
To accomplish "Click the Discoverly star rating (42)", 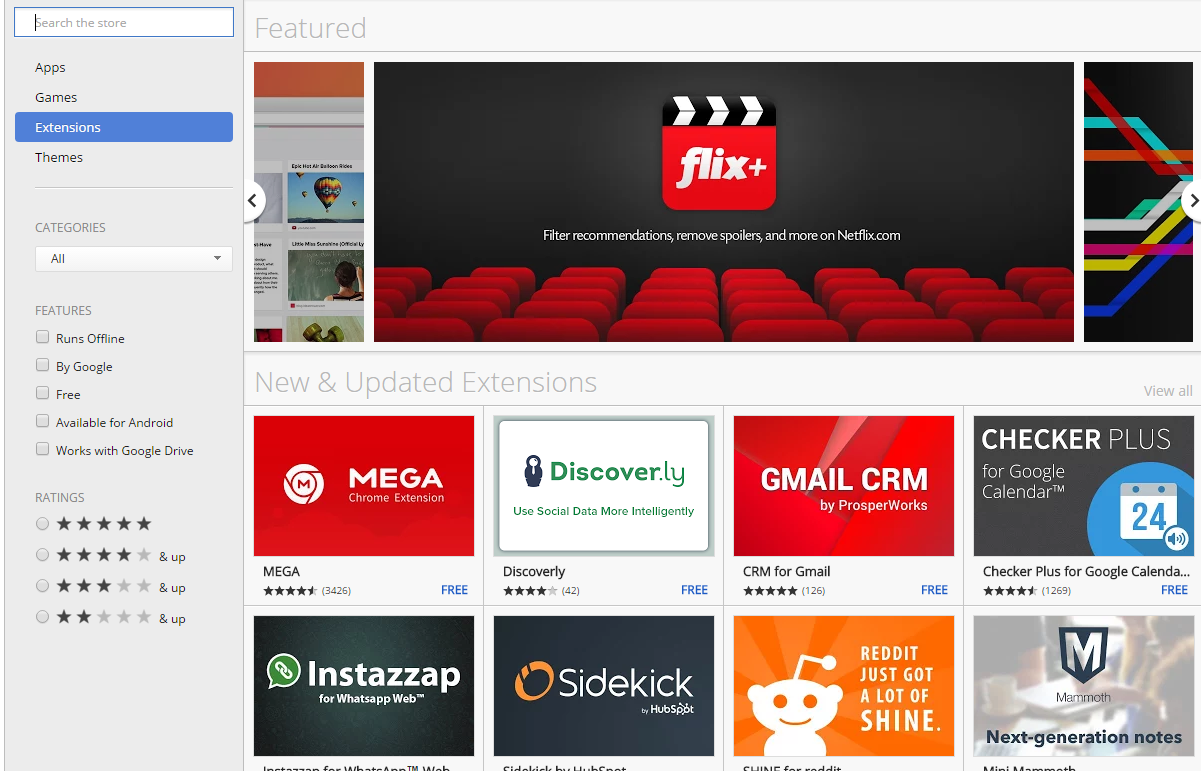I will (541, 591).
